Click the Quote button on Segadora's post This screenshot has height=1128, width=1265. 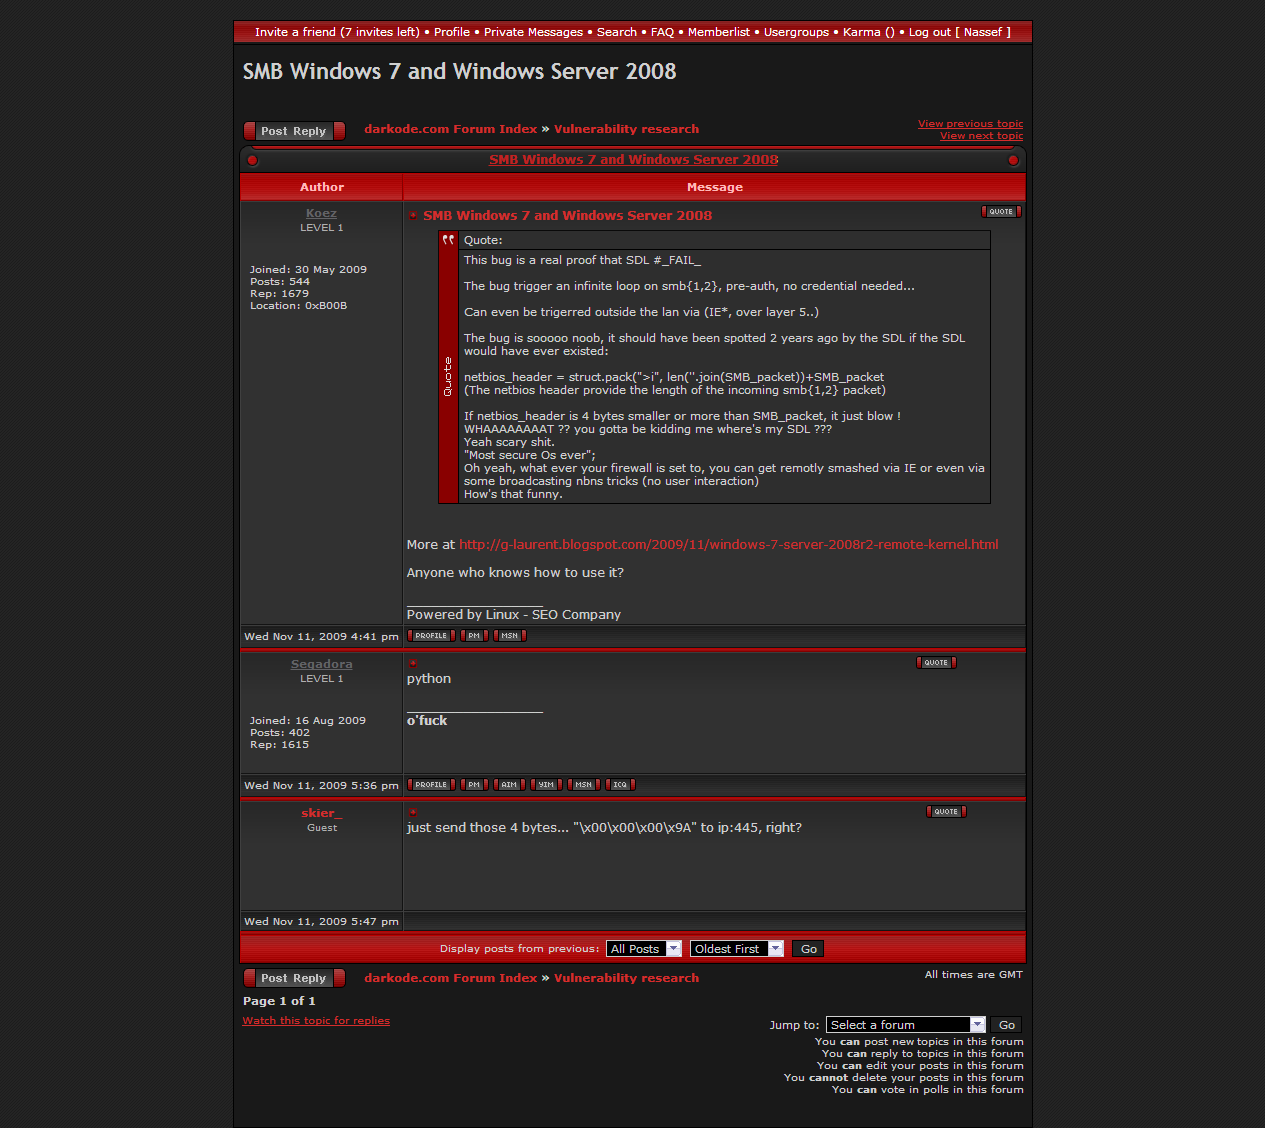click(936, 663)
